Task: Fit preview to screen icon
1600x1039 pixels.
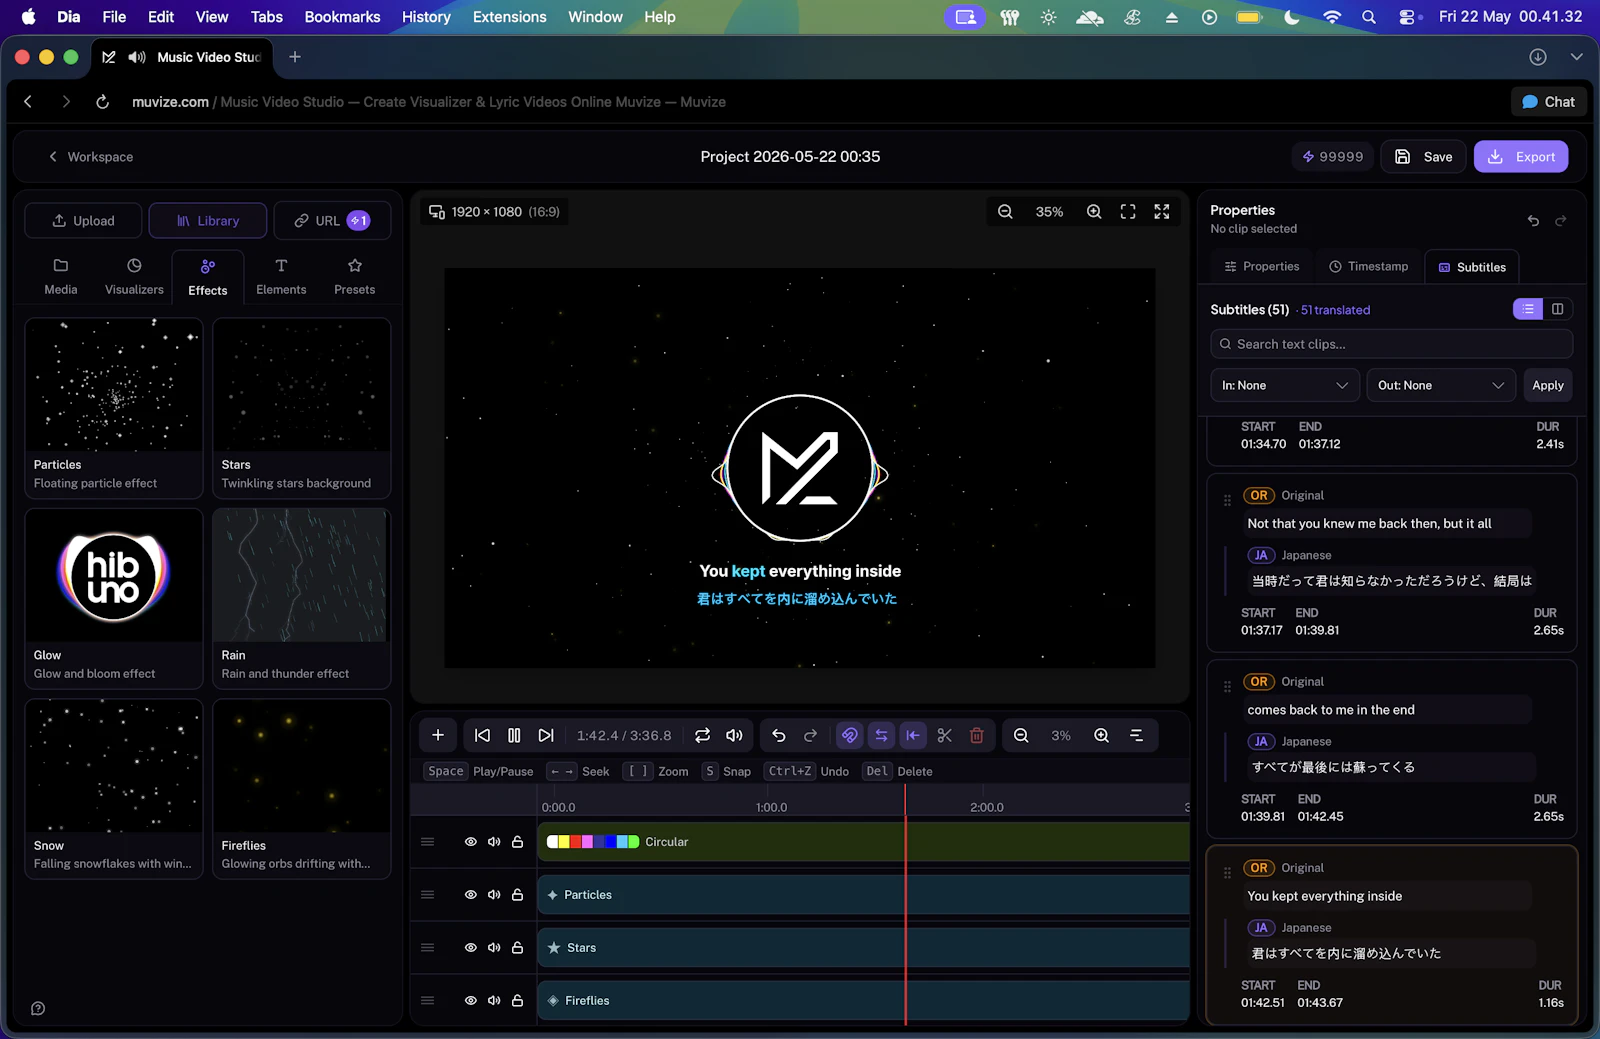Action: tap(1128, 212)
